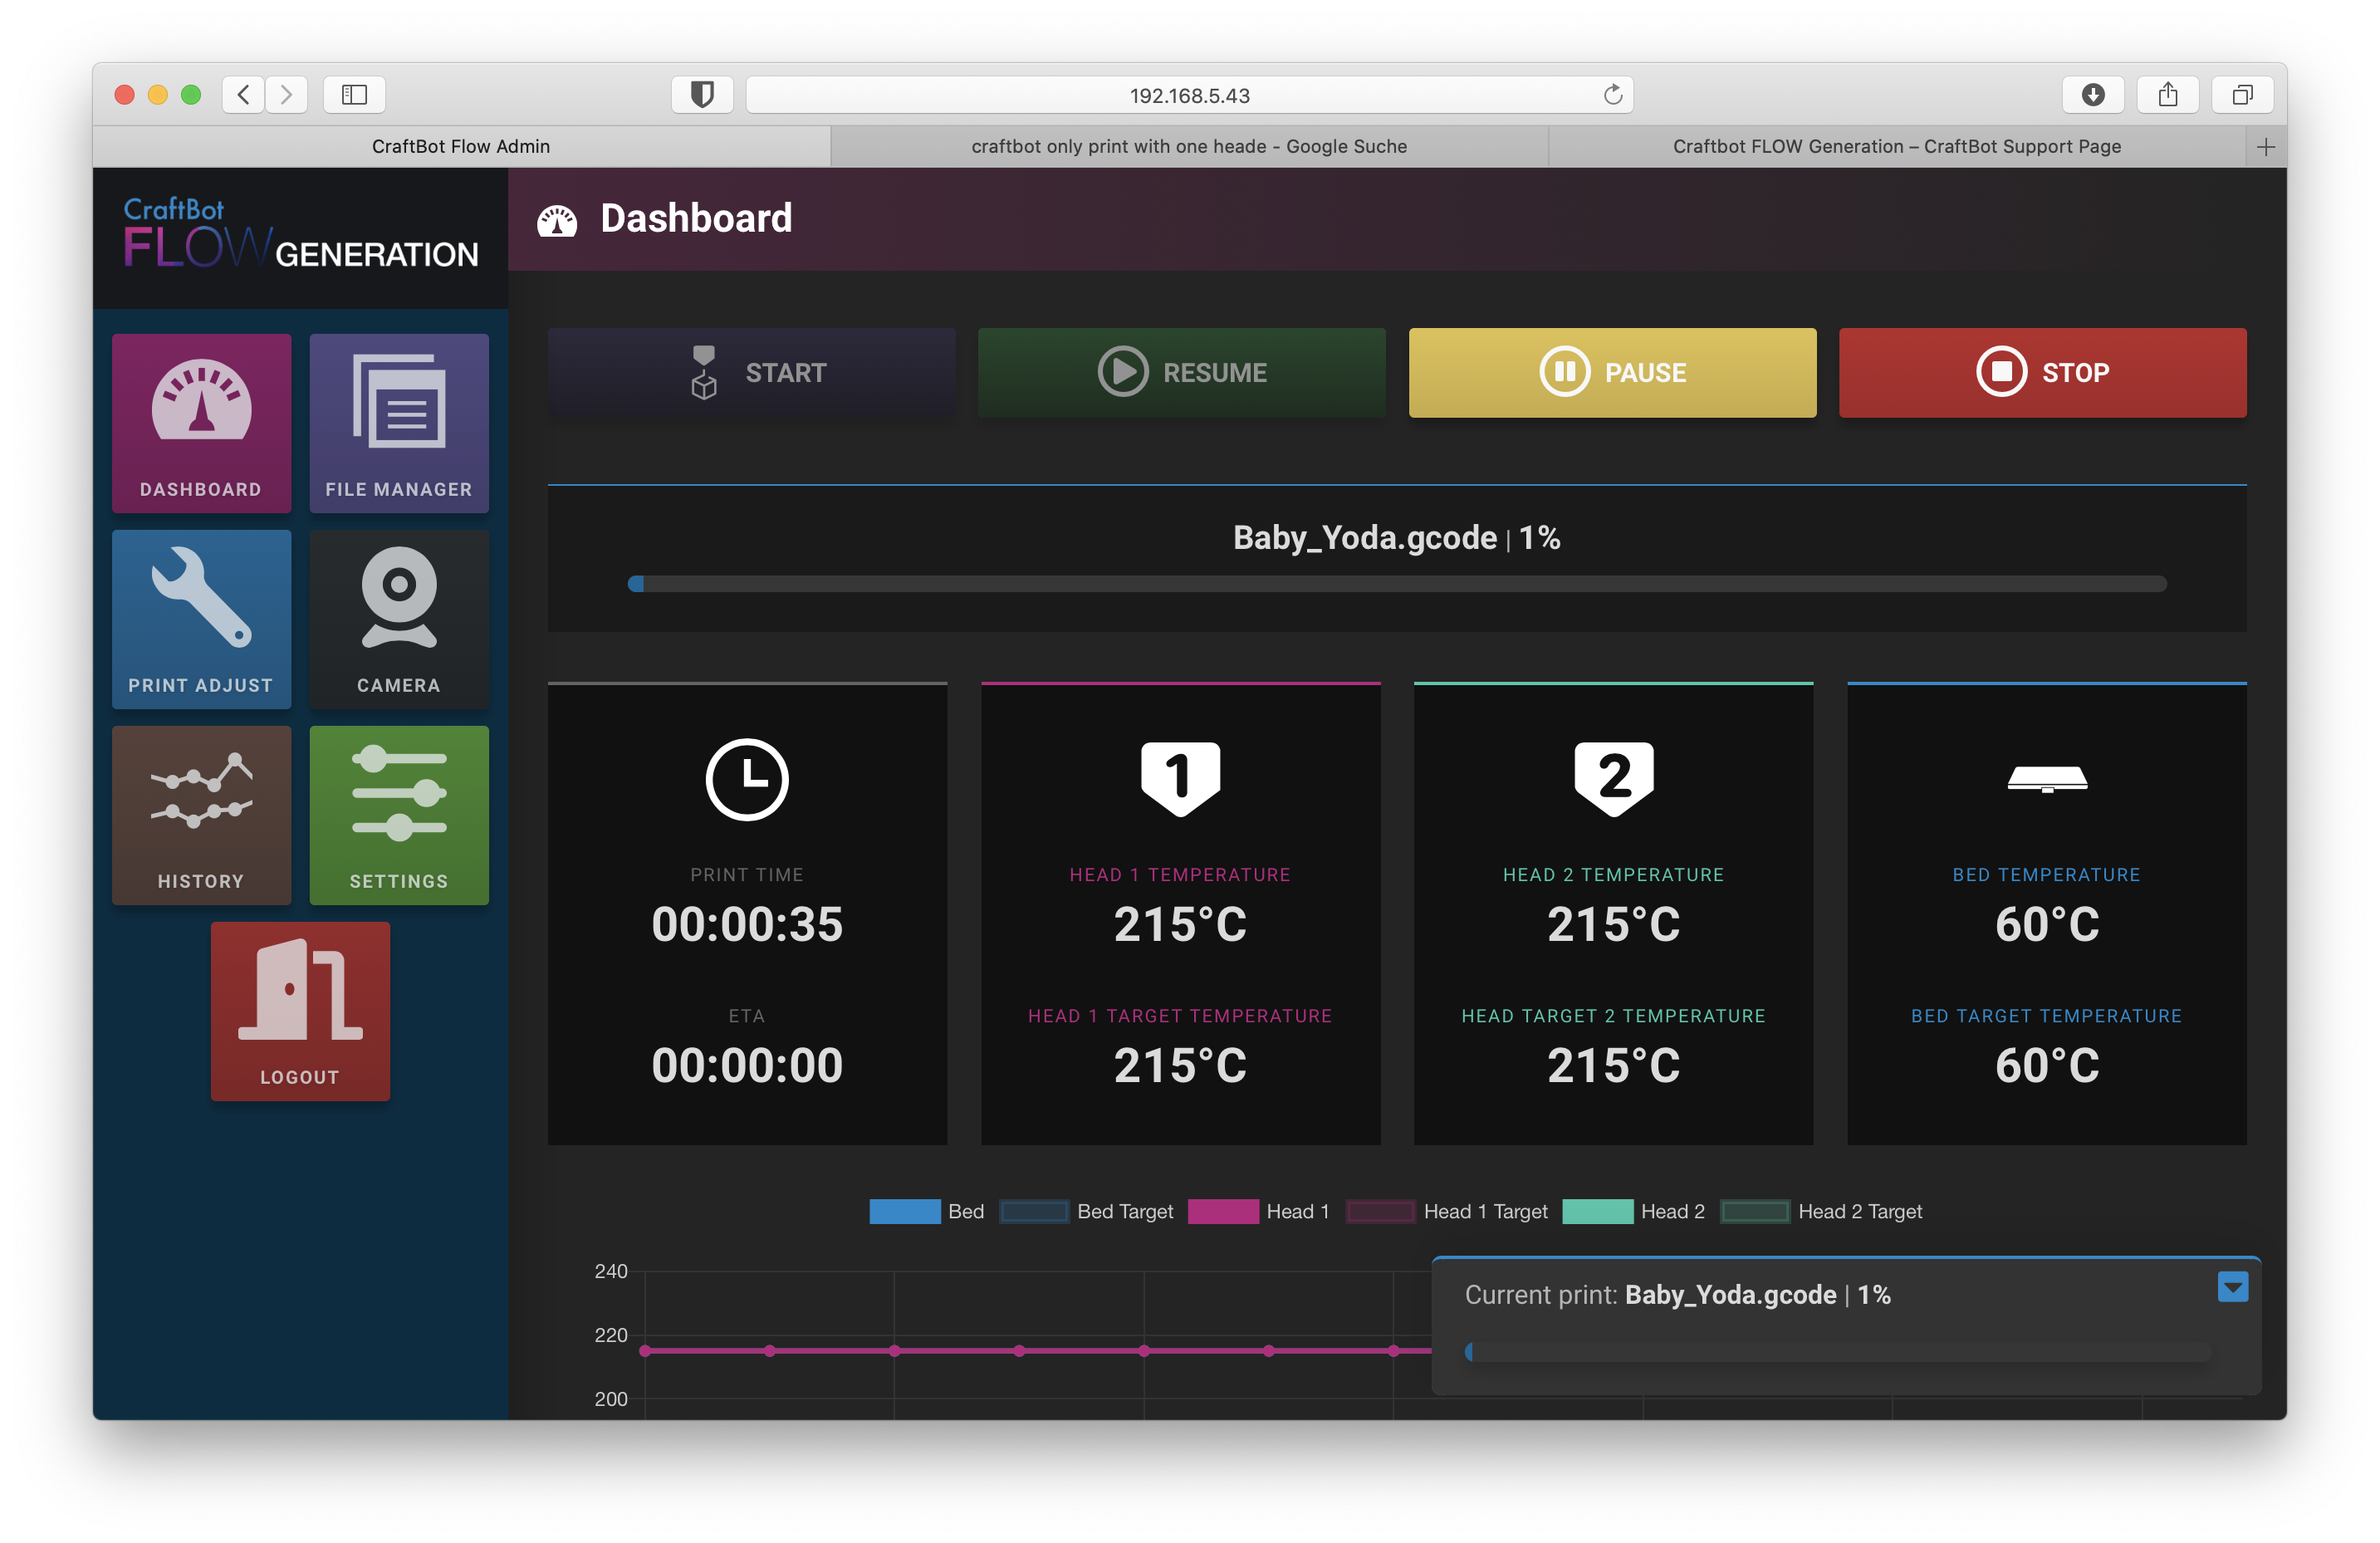Click the Baby_Yoda.gcode main progress bar
This screenshot has height=1543, width=2380.
pos(1397,584)
